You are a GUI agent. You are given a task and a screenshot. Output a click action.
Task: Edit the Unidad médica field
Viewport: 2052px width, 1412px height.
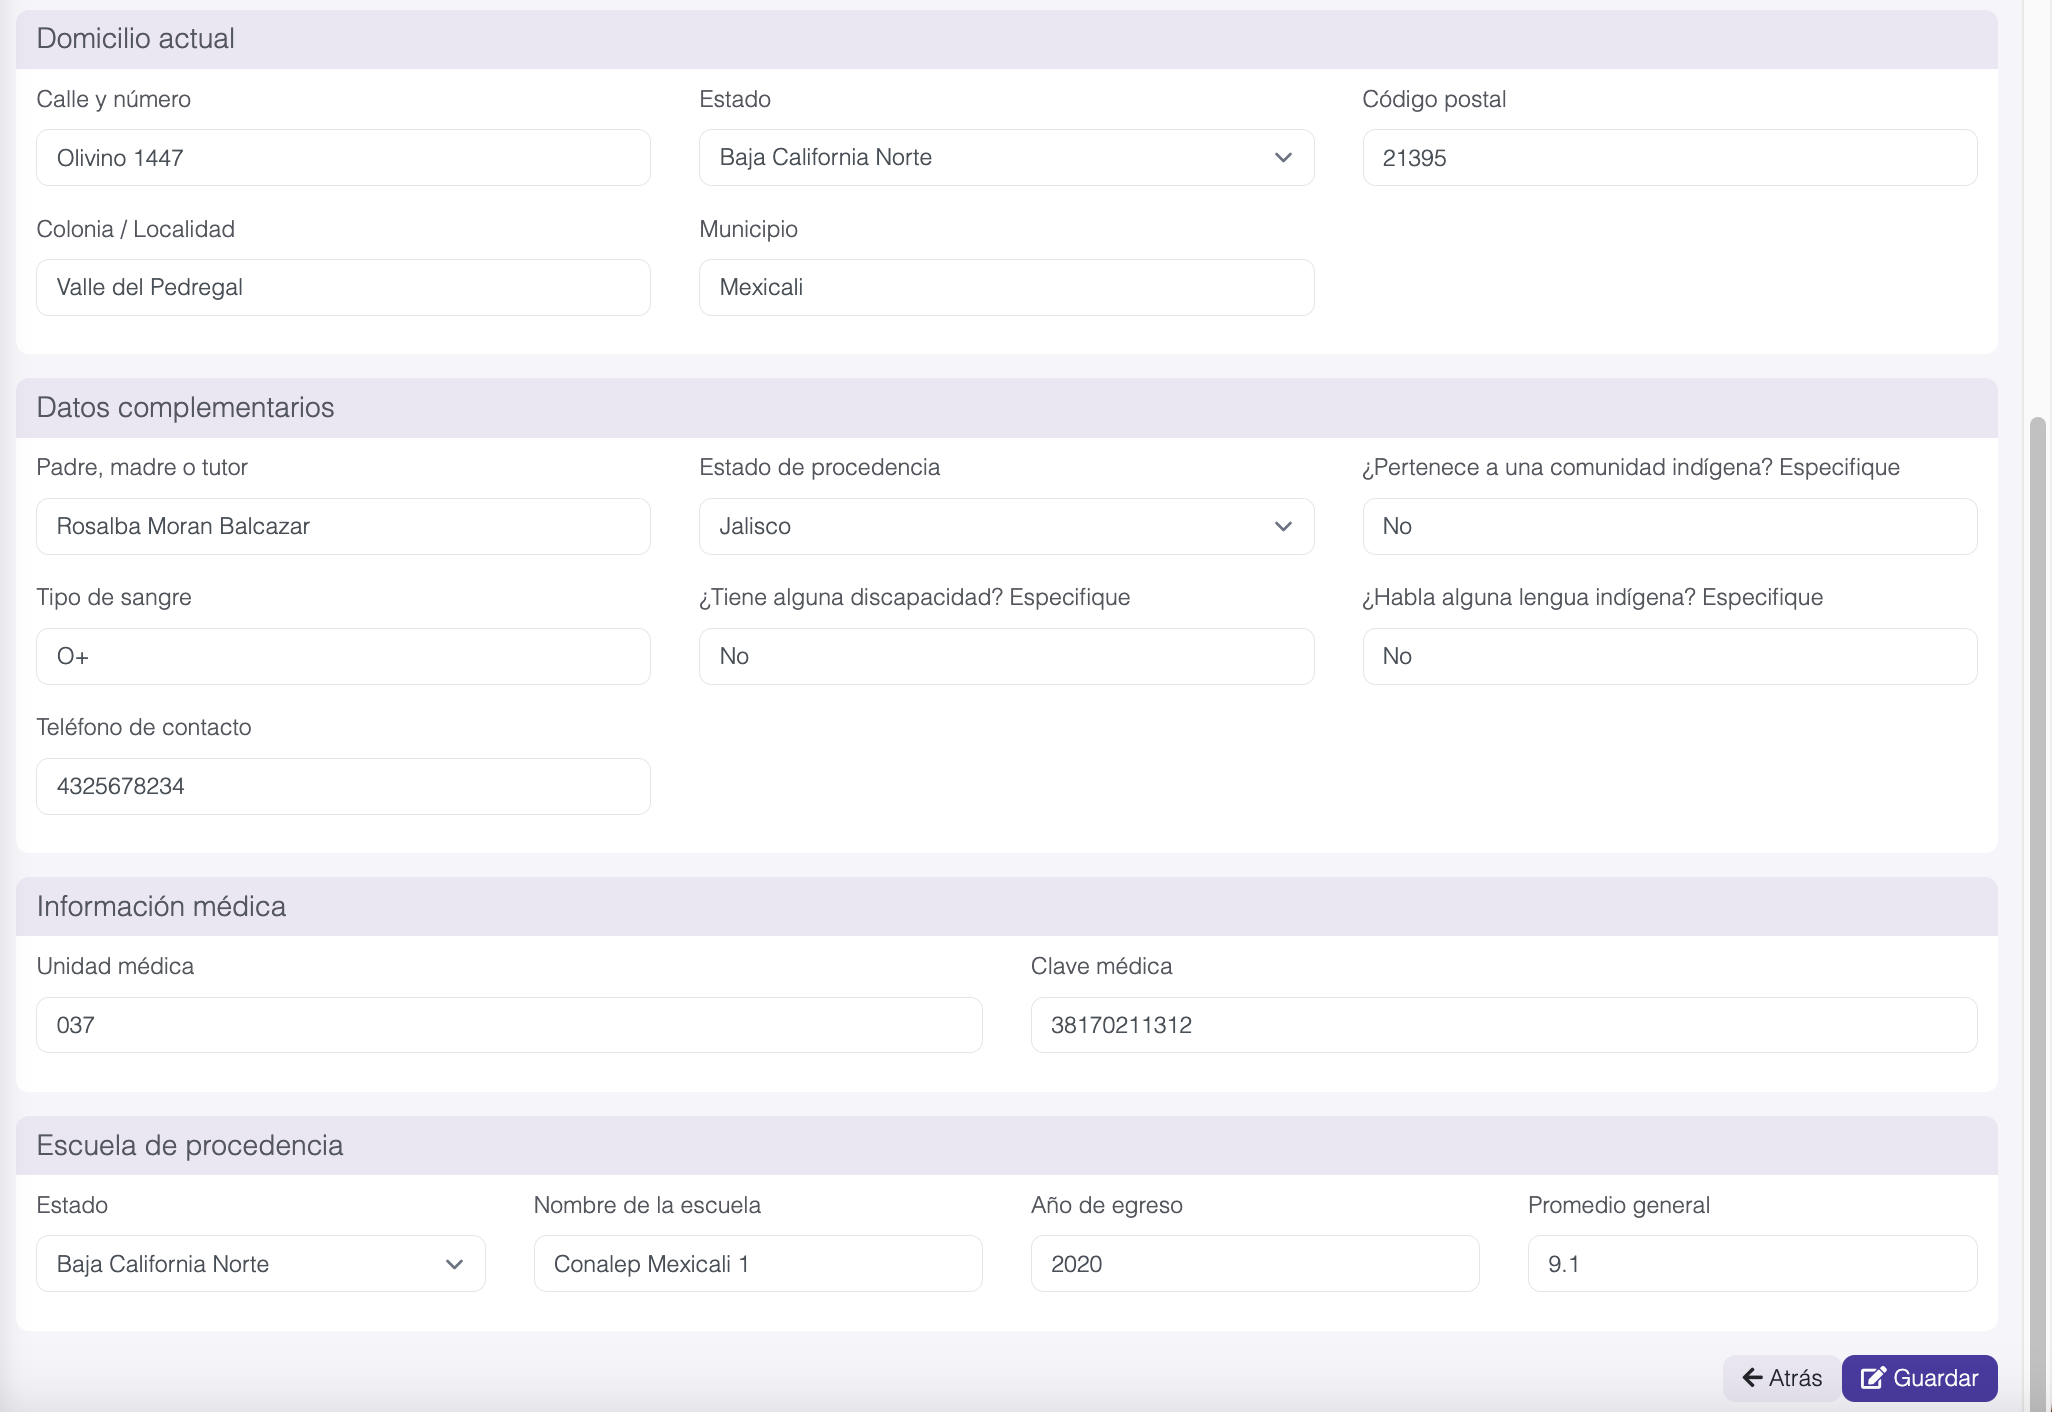[509, 1025]
